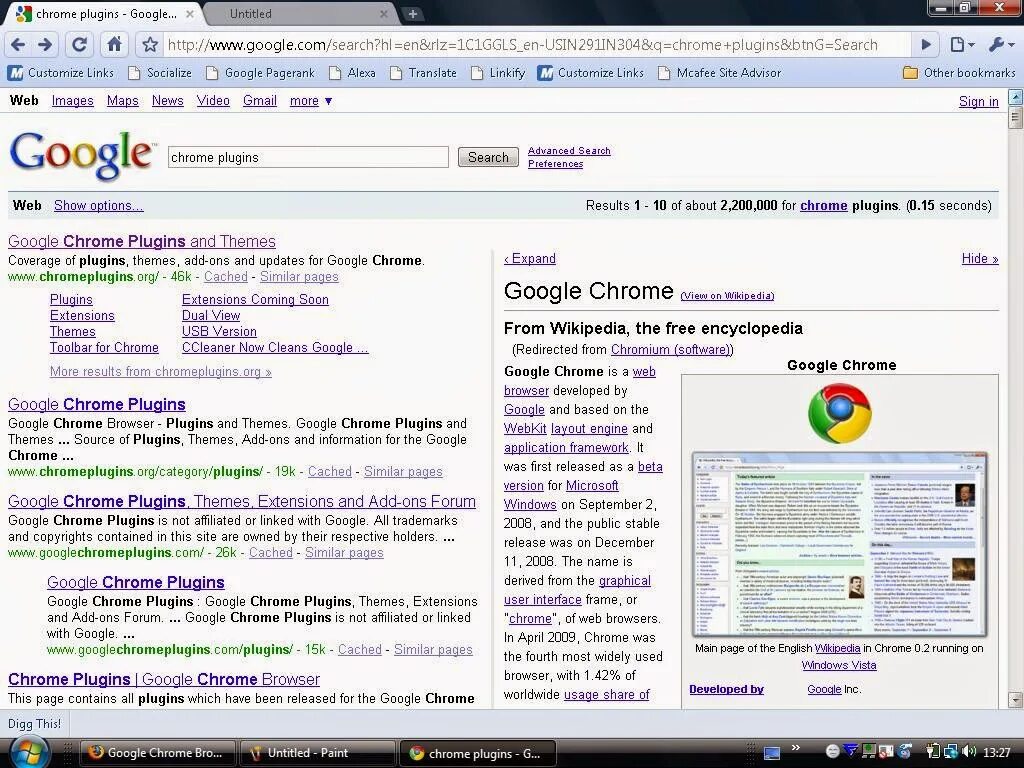View Cached copy of chromeplugins.org 46k result
Viewport: 1024px width, 768px height.
(226, 277)
